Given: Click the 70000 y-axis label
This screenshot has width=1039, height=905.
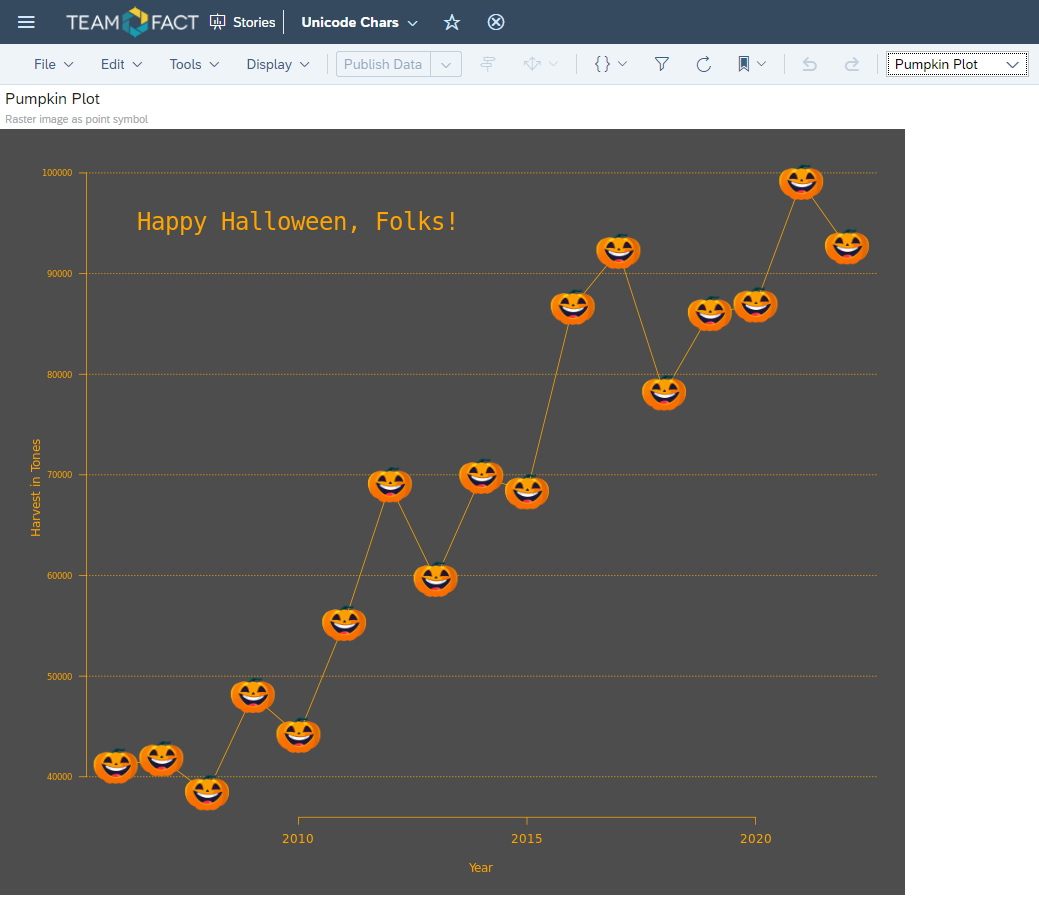Looking at the screenshot, I should 60,475.
